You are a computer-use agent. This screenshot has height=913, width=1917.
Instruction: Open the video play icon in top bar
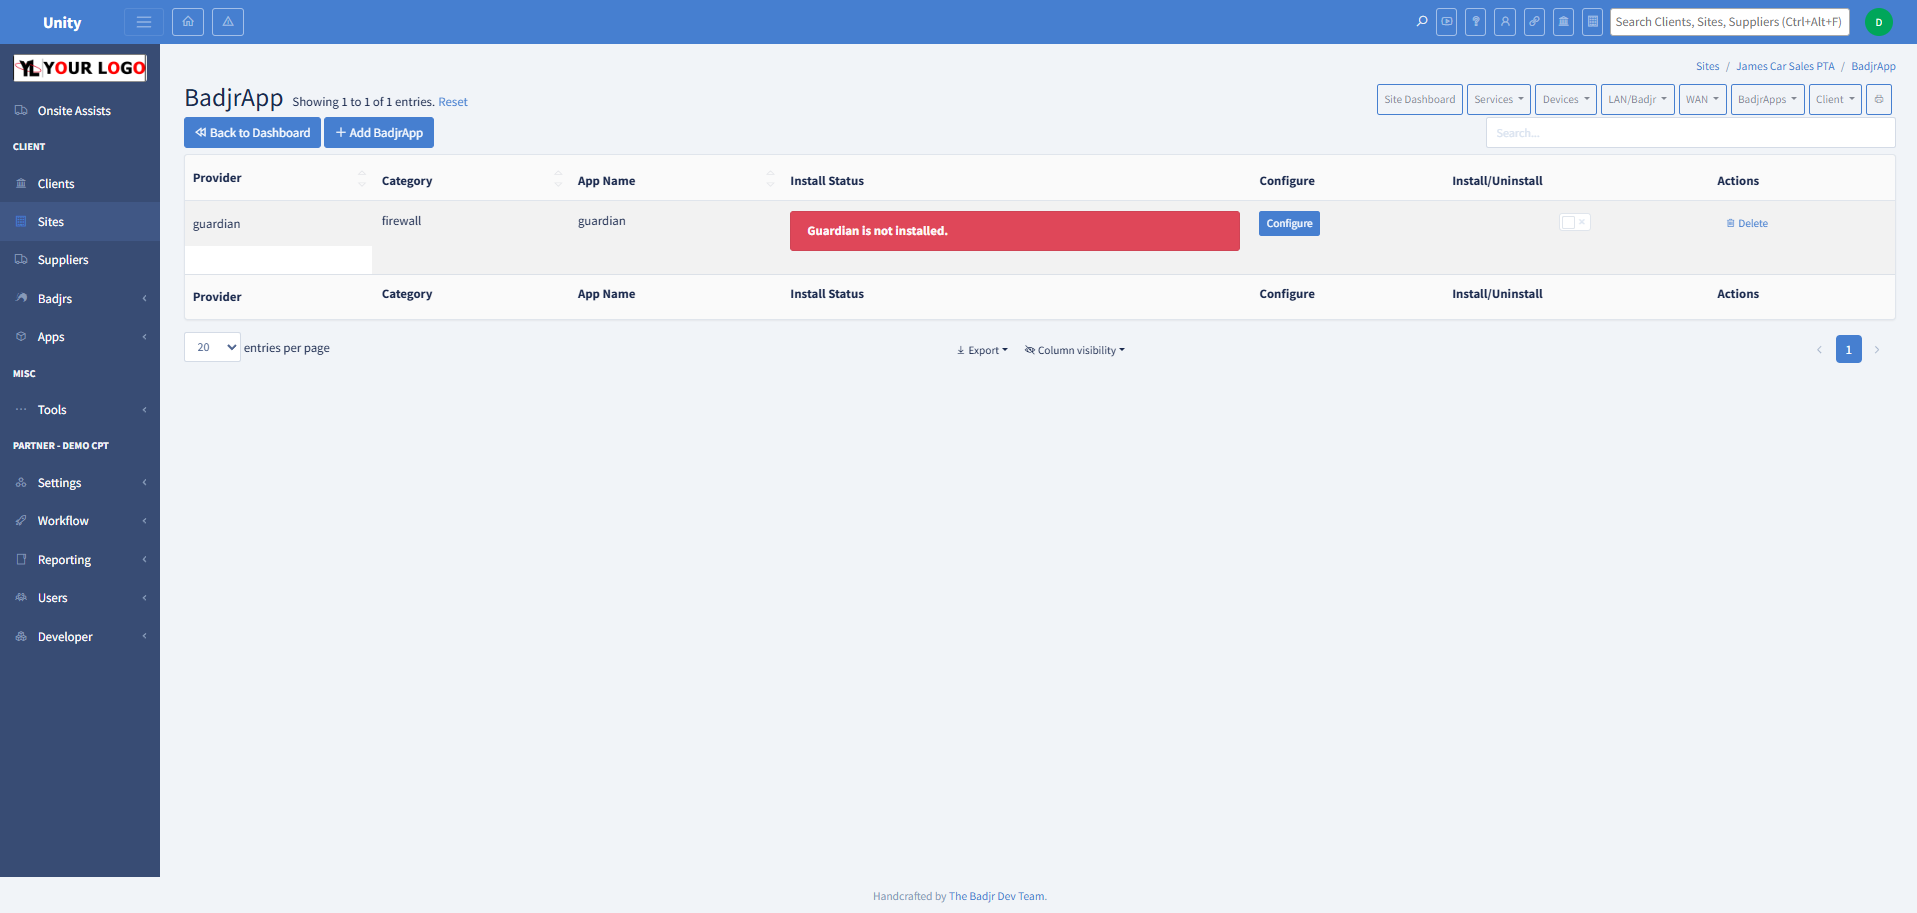point(1447,21)
